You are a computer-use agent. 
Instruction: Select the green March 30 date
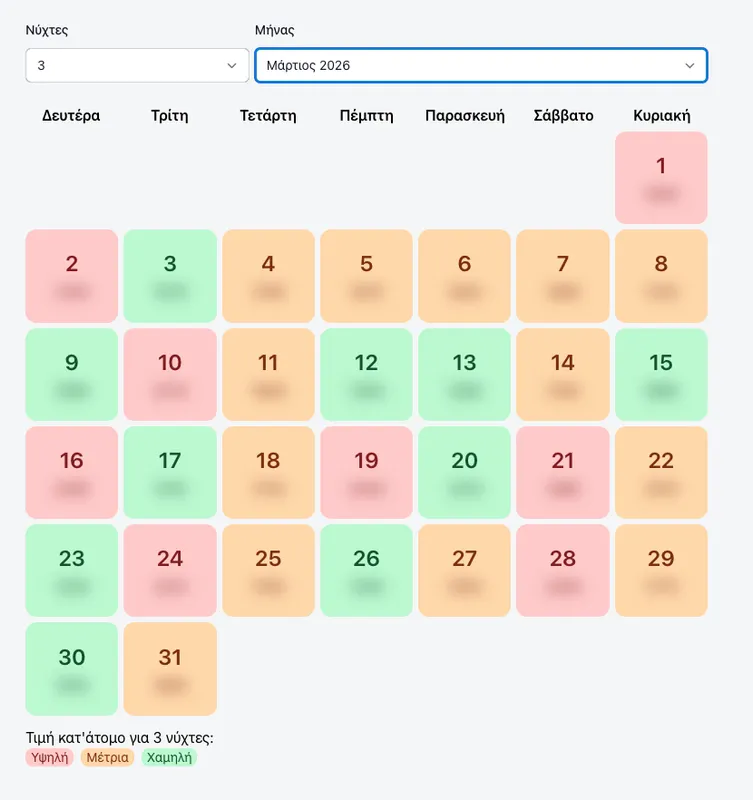71,668
